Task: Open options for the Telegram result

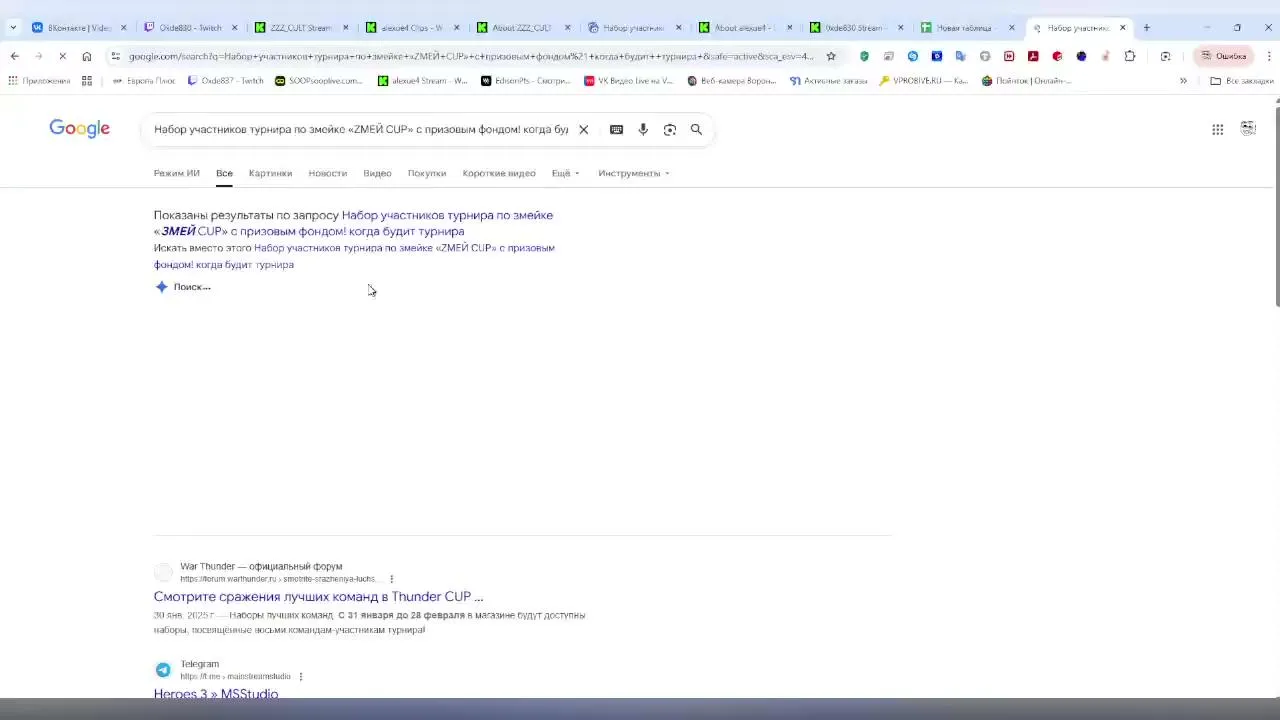Action: (300, 677)
